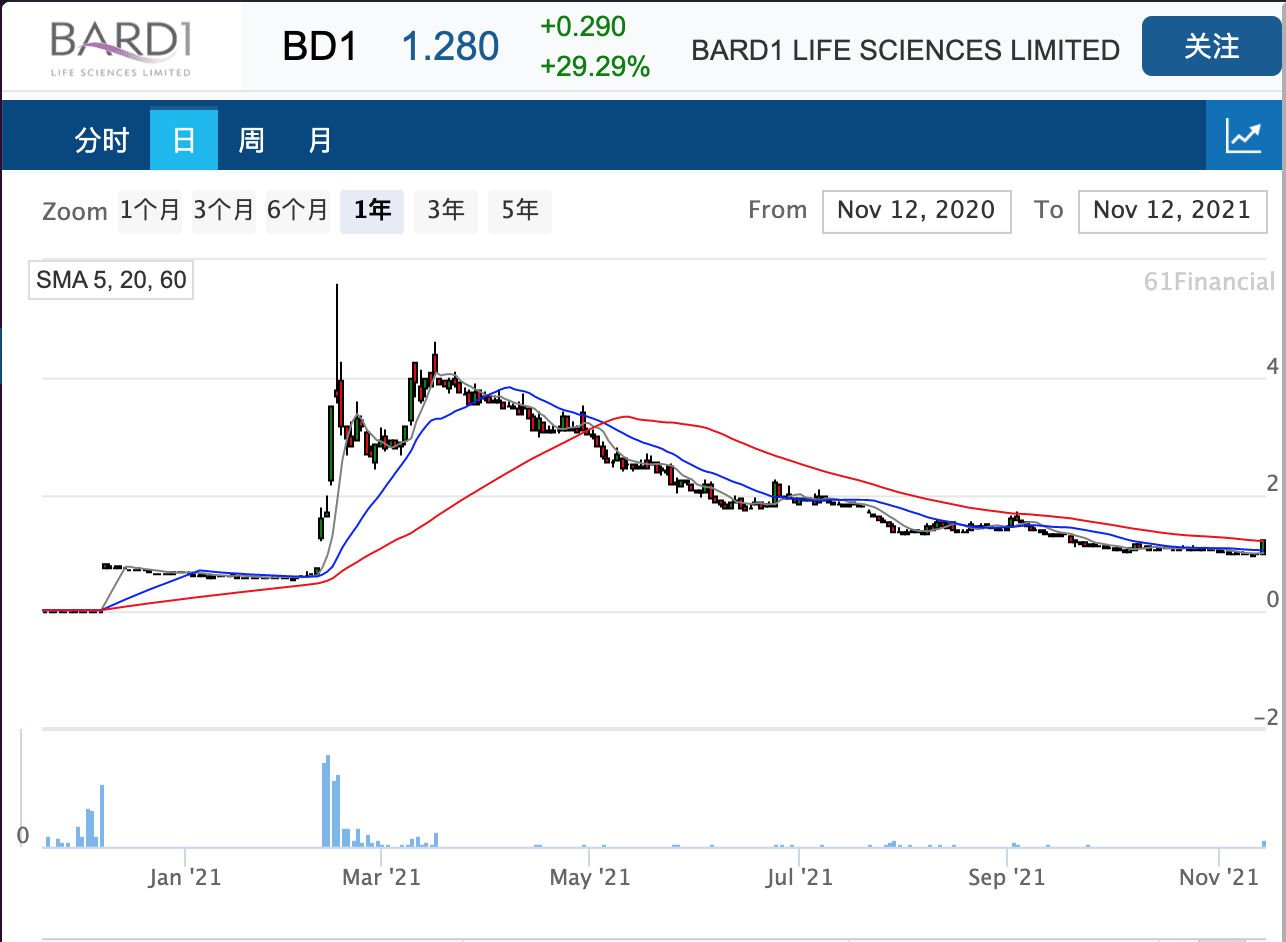Set zoom range to 3年
1286x942 pixels.
click(446, 210)
